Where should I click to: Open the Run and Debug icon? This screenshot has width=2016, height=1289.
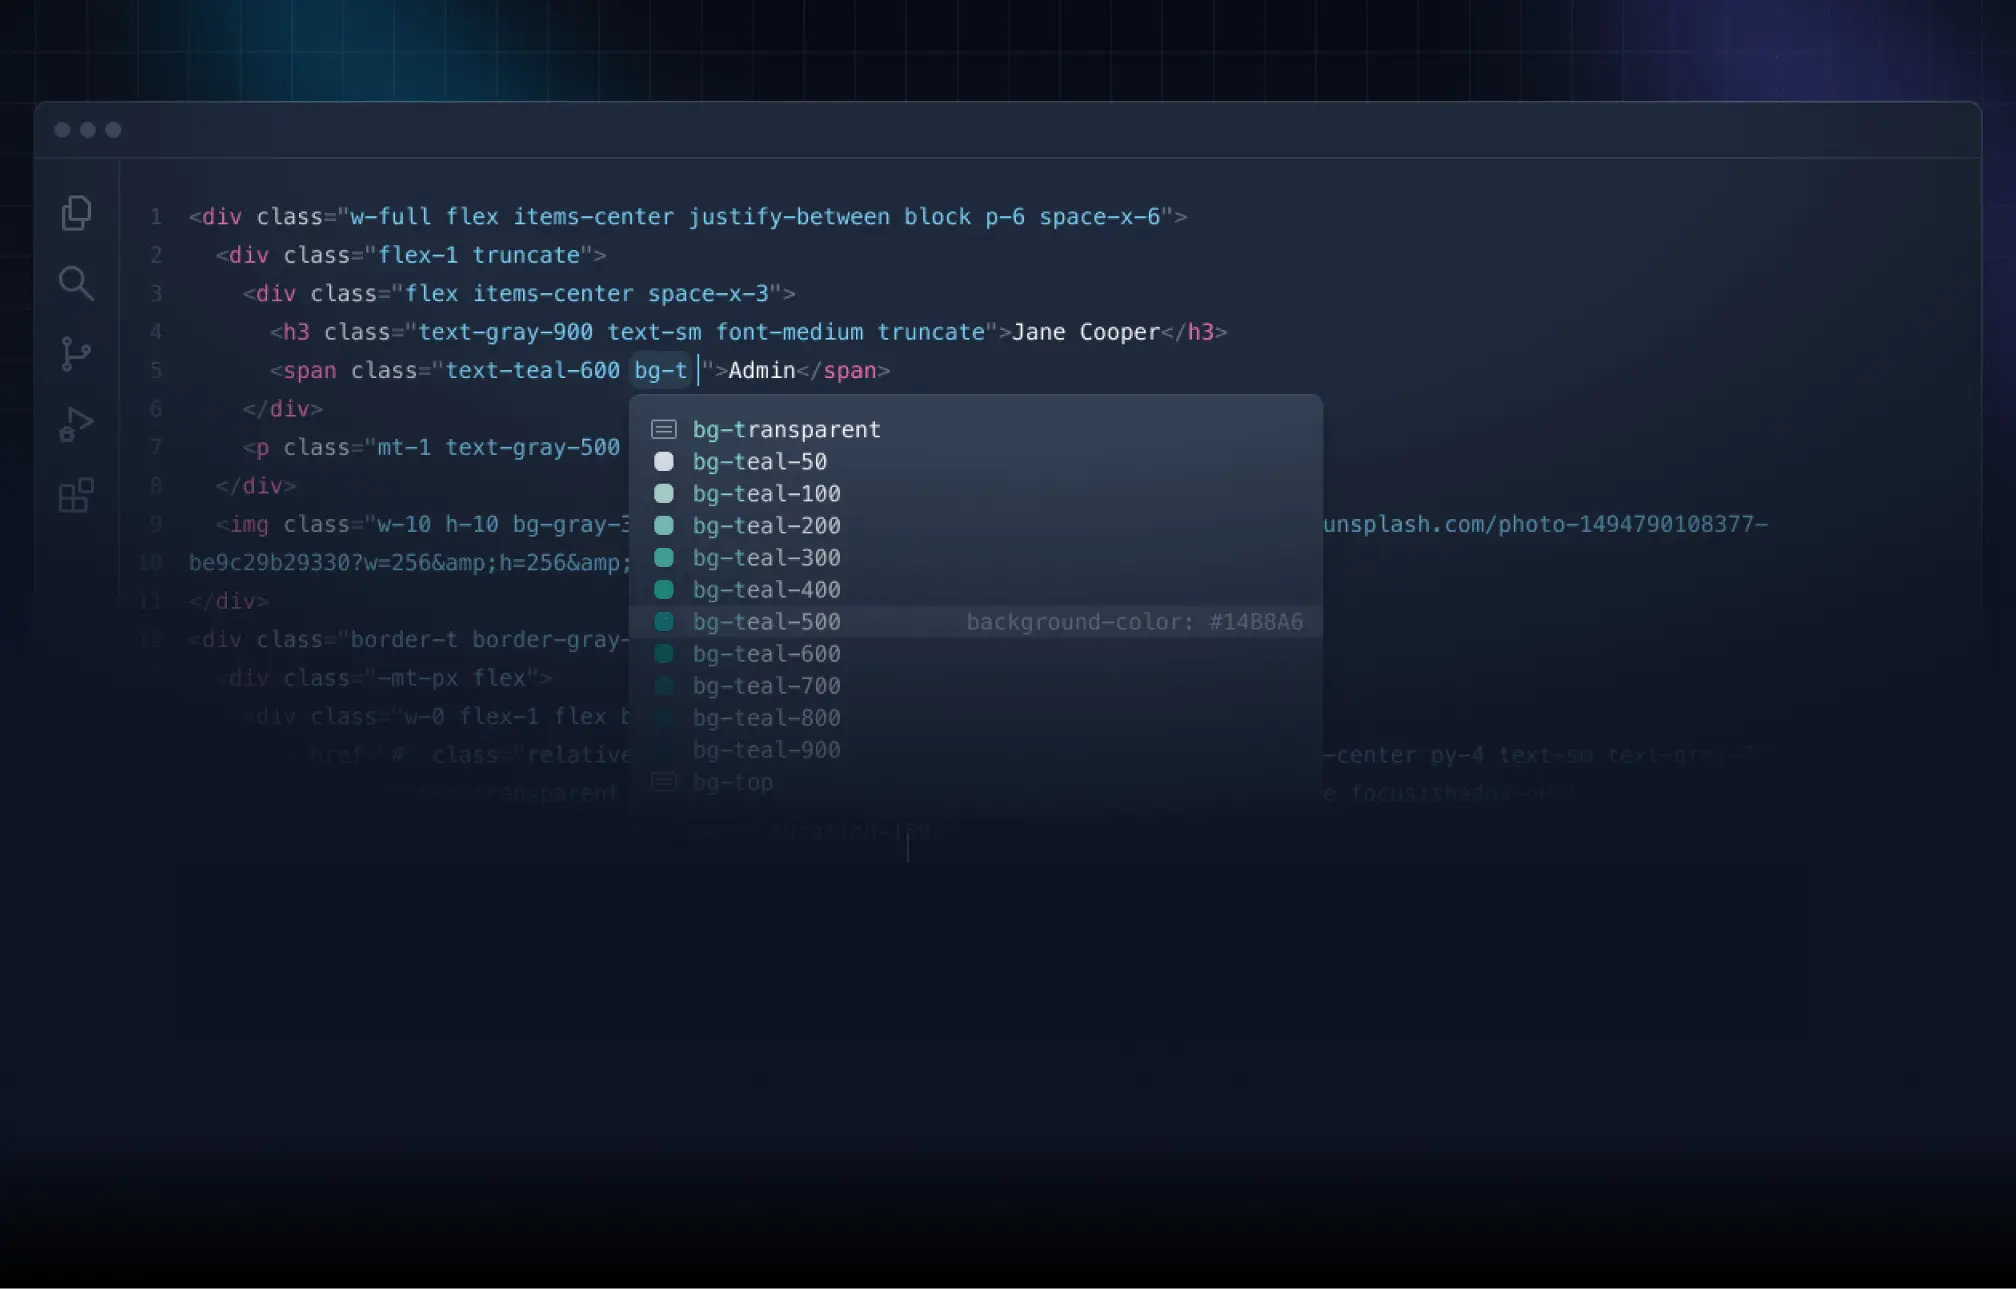pos(76,424)
